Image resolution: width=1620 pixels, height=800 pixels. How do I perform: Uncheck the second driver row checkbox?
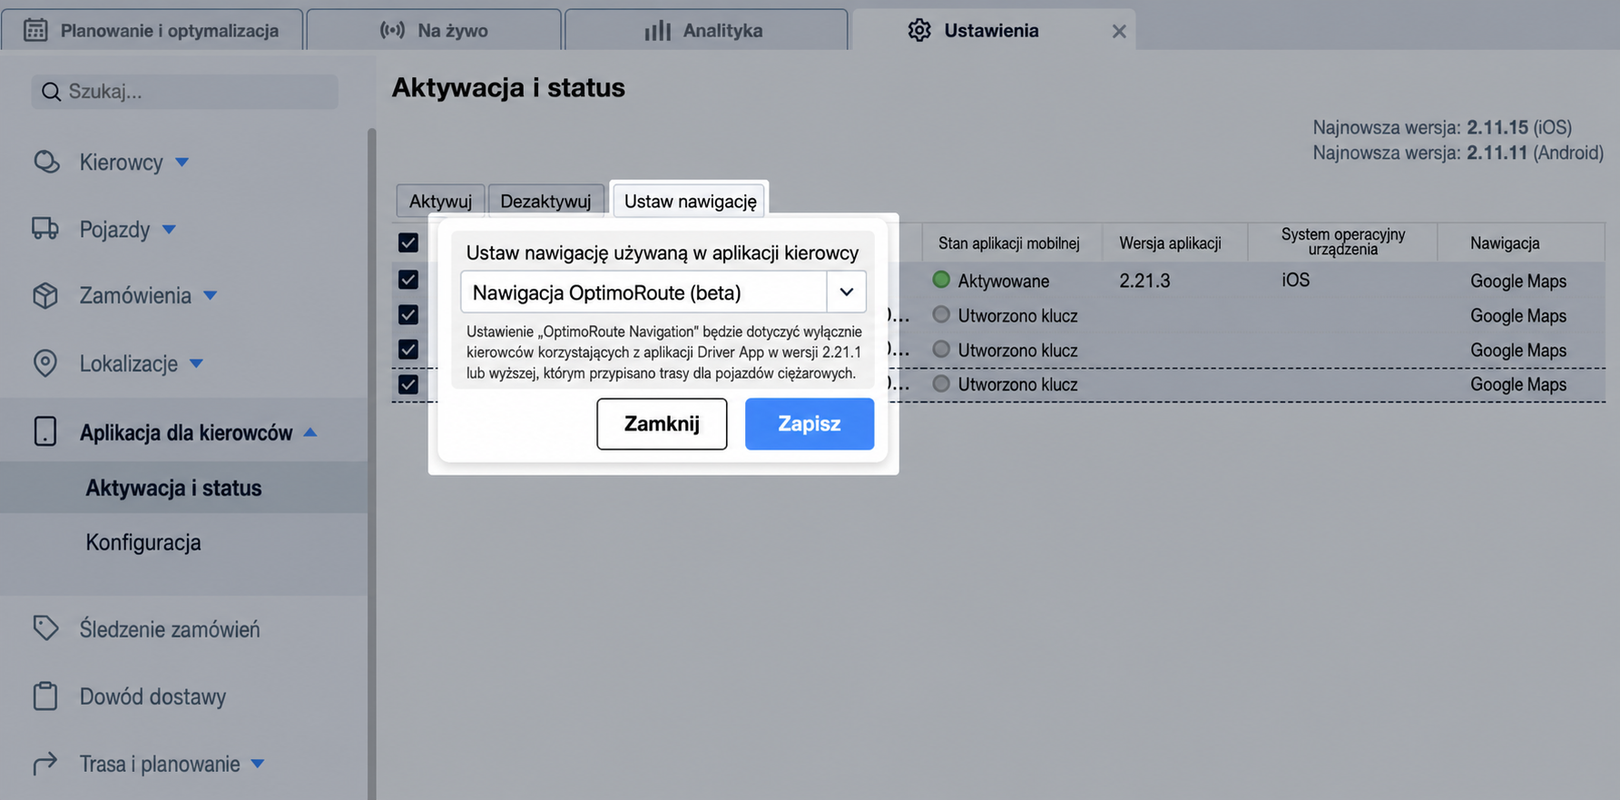[x=408, y=315]
